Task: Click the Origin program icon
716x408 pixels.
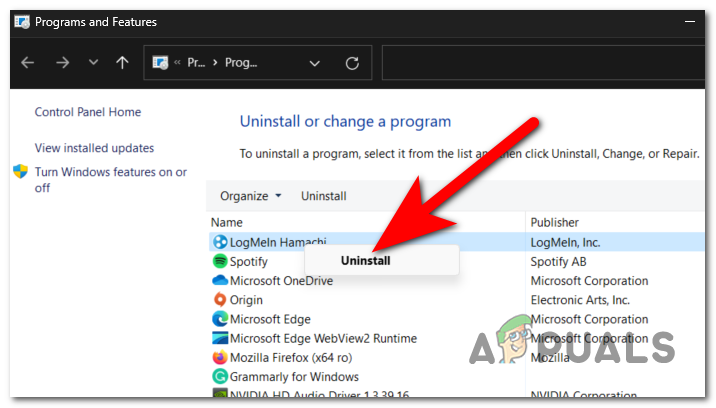Action: 220,300
